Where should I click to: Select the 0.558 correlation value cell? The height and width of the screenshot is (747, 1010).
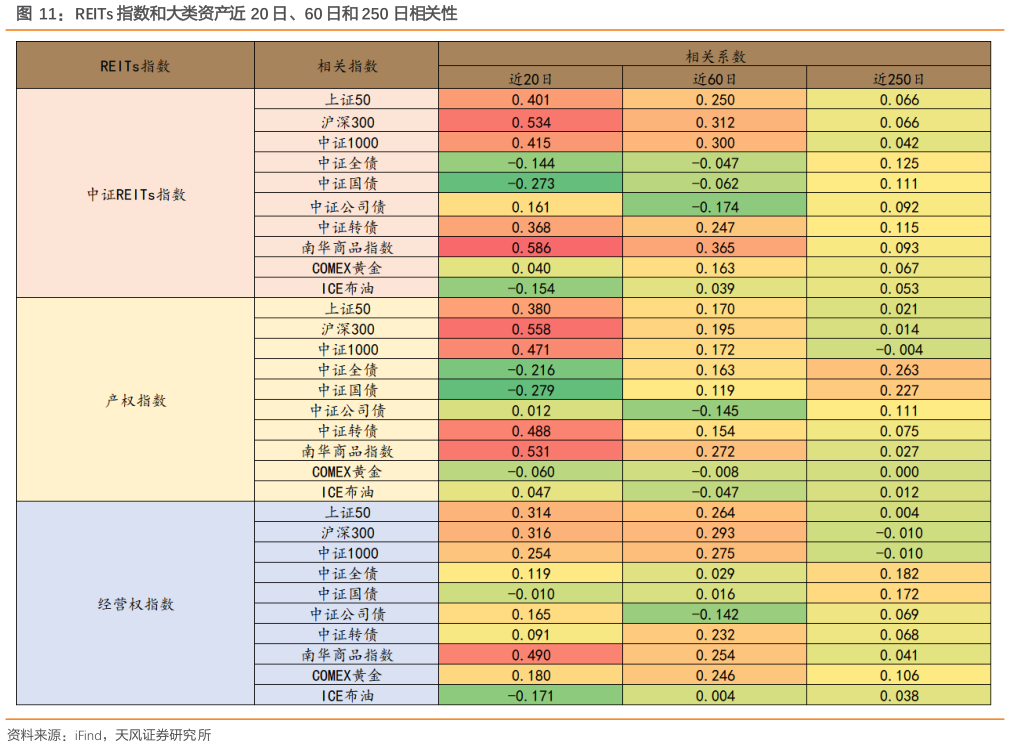tap(530, 329)
